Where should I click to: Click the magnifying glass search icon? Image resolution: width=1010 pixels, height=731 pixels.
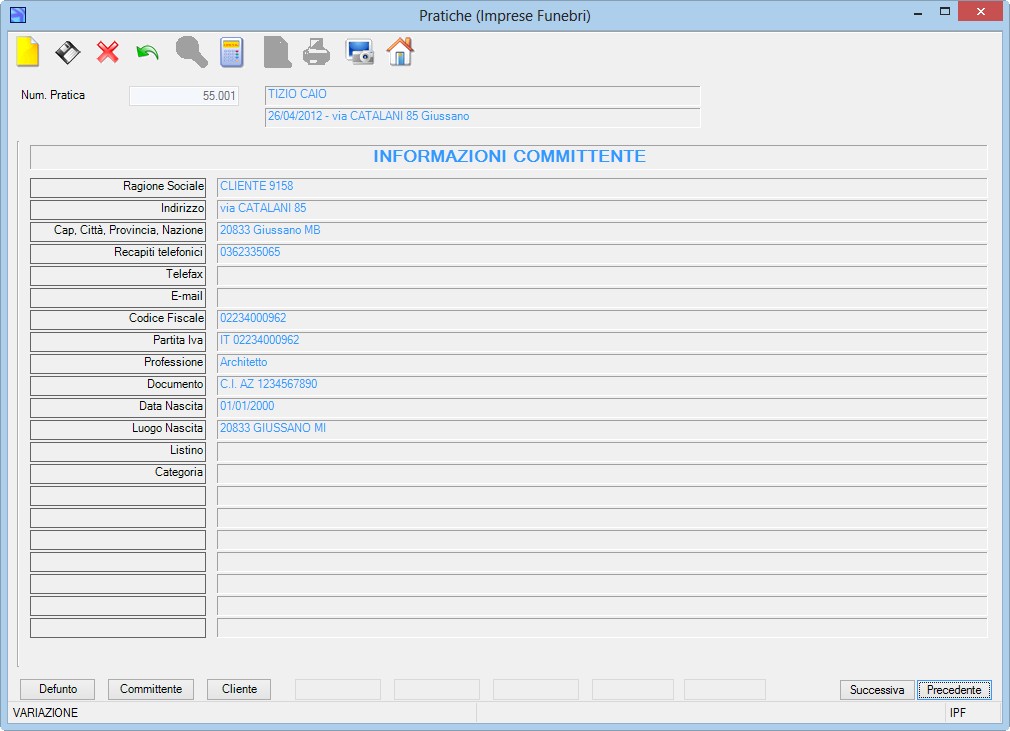coord(191,52)
